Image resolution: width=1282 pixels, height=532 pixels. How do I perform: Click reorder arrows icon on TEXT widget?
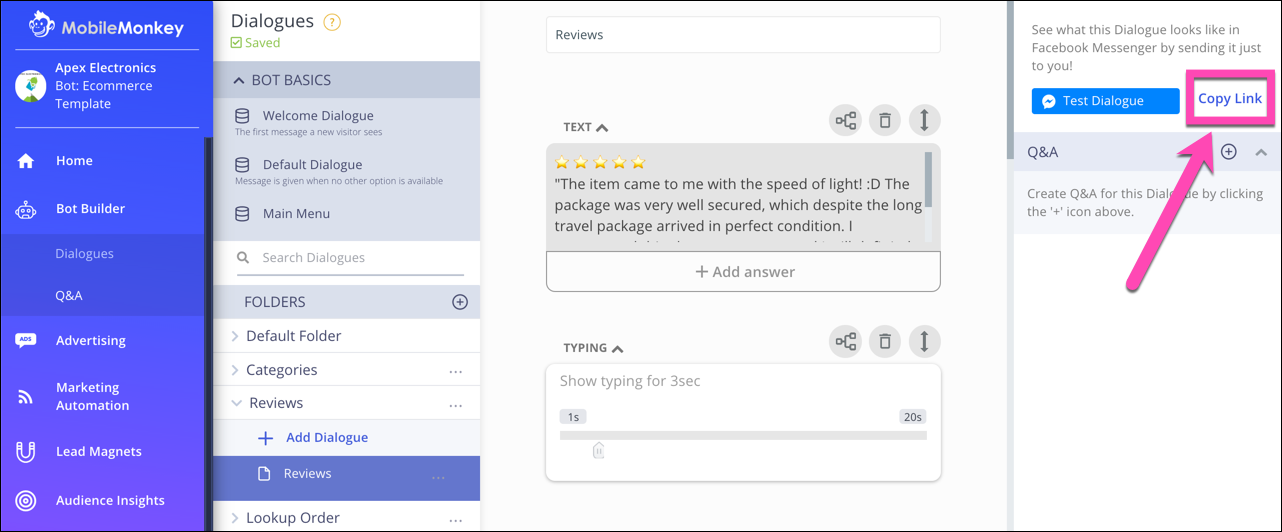pos(924,121)
